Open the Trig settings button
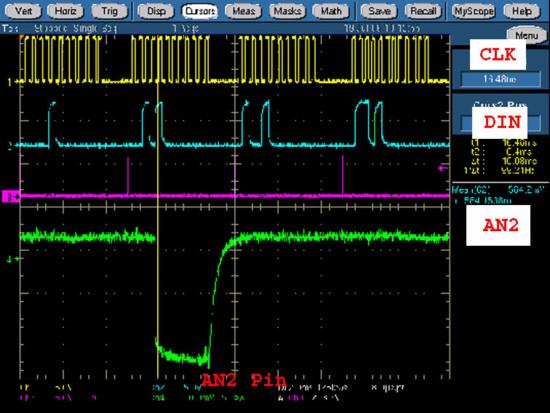Screen dimensions: 550x413 pyautogui.click(x=110, y=11)
